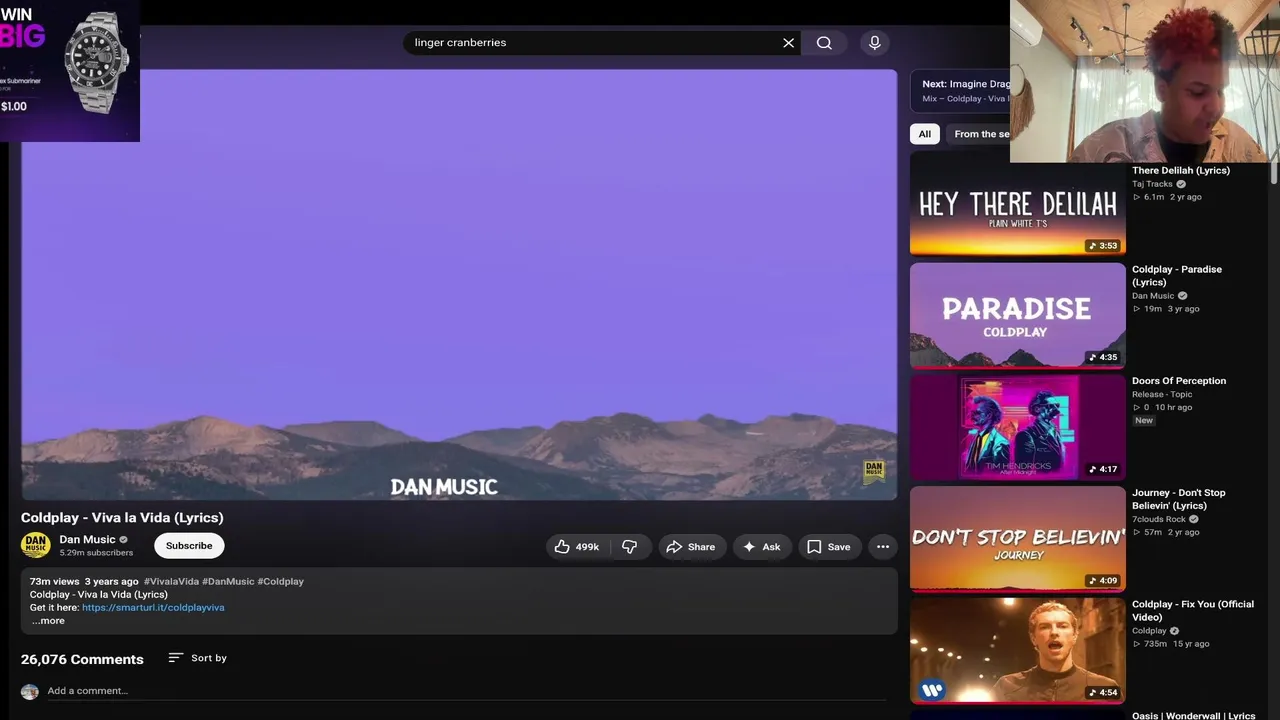Select the All filter chip
This screenshot has width=1280, height=720.
tap(925, 134)
